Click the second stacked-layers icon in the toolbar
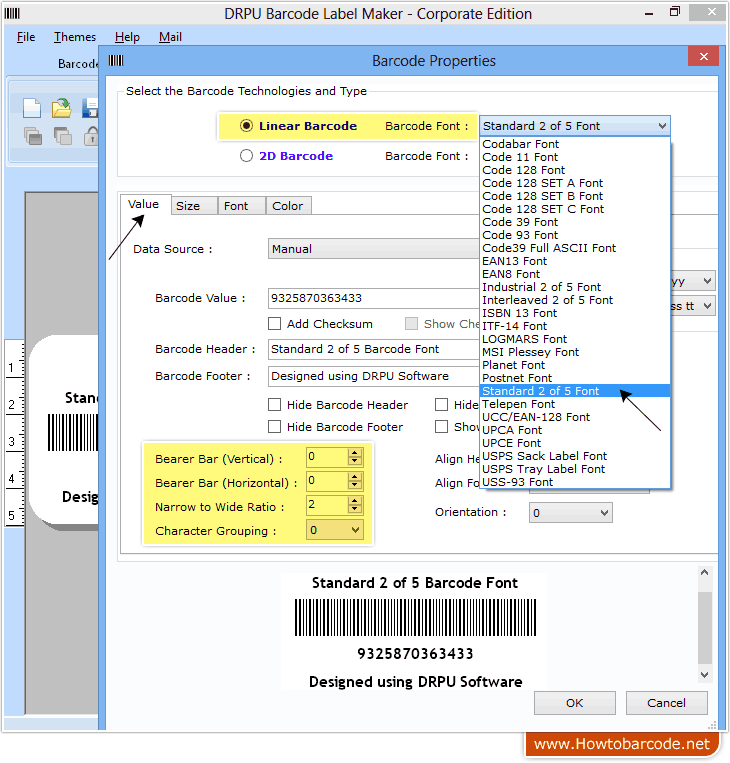Viewport: 730px width, 763px height. 62,136
